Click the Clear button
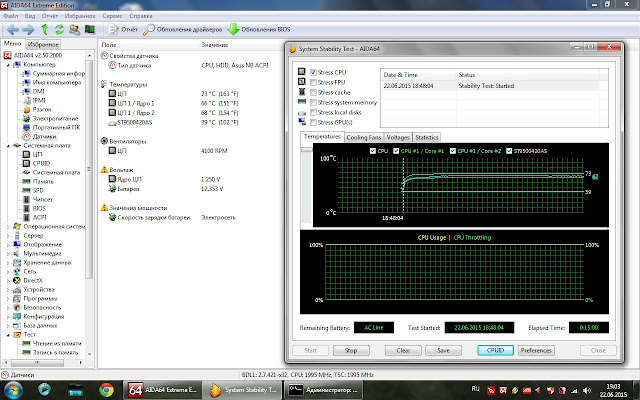The image size is (640, 400). (403, 350)
